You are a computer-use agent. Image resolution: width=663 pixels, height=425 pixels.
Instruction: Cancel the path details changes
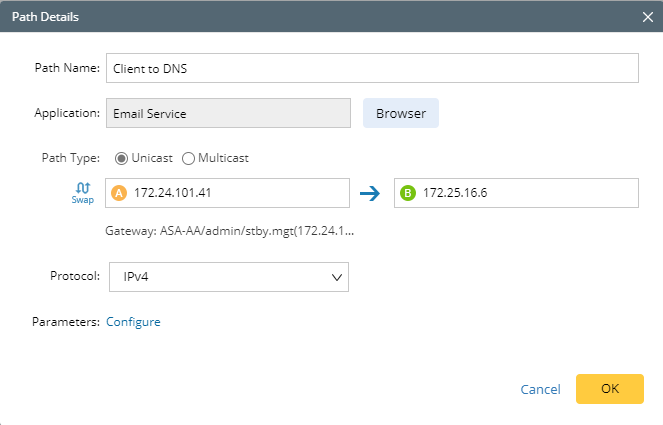(540, 389)
